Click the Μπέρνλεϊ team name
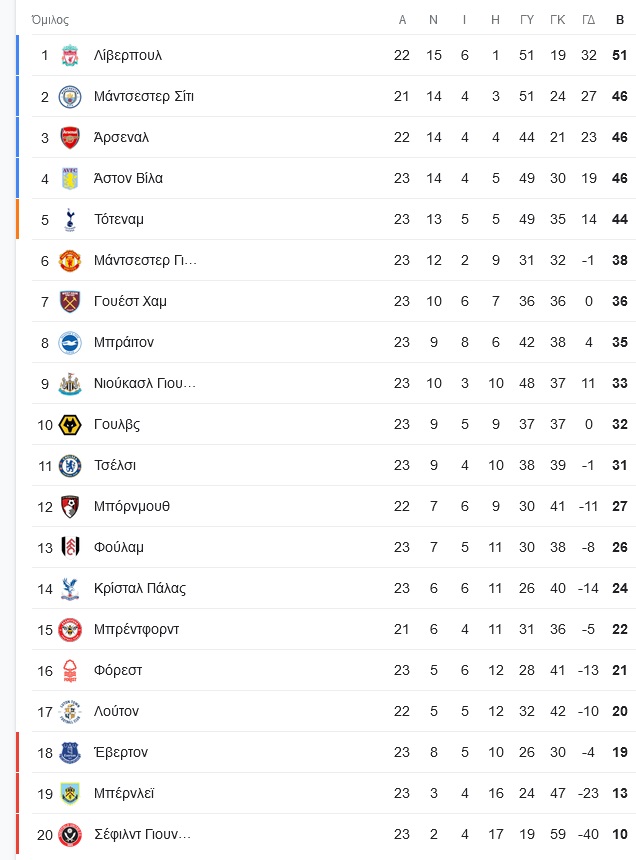Screen dimensions: 636x860 pos(124,793)
